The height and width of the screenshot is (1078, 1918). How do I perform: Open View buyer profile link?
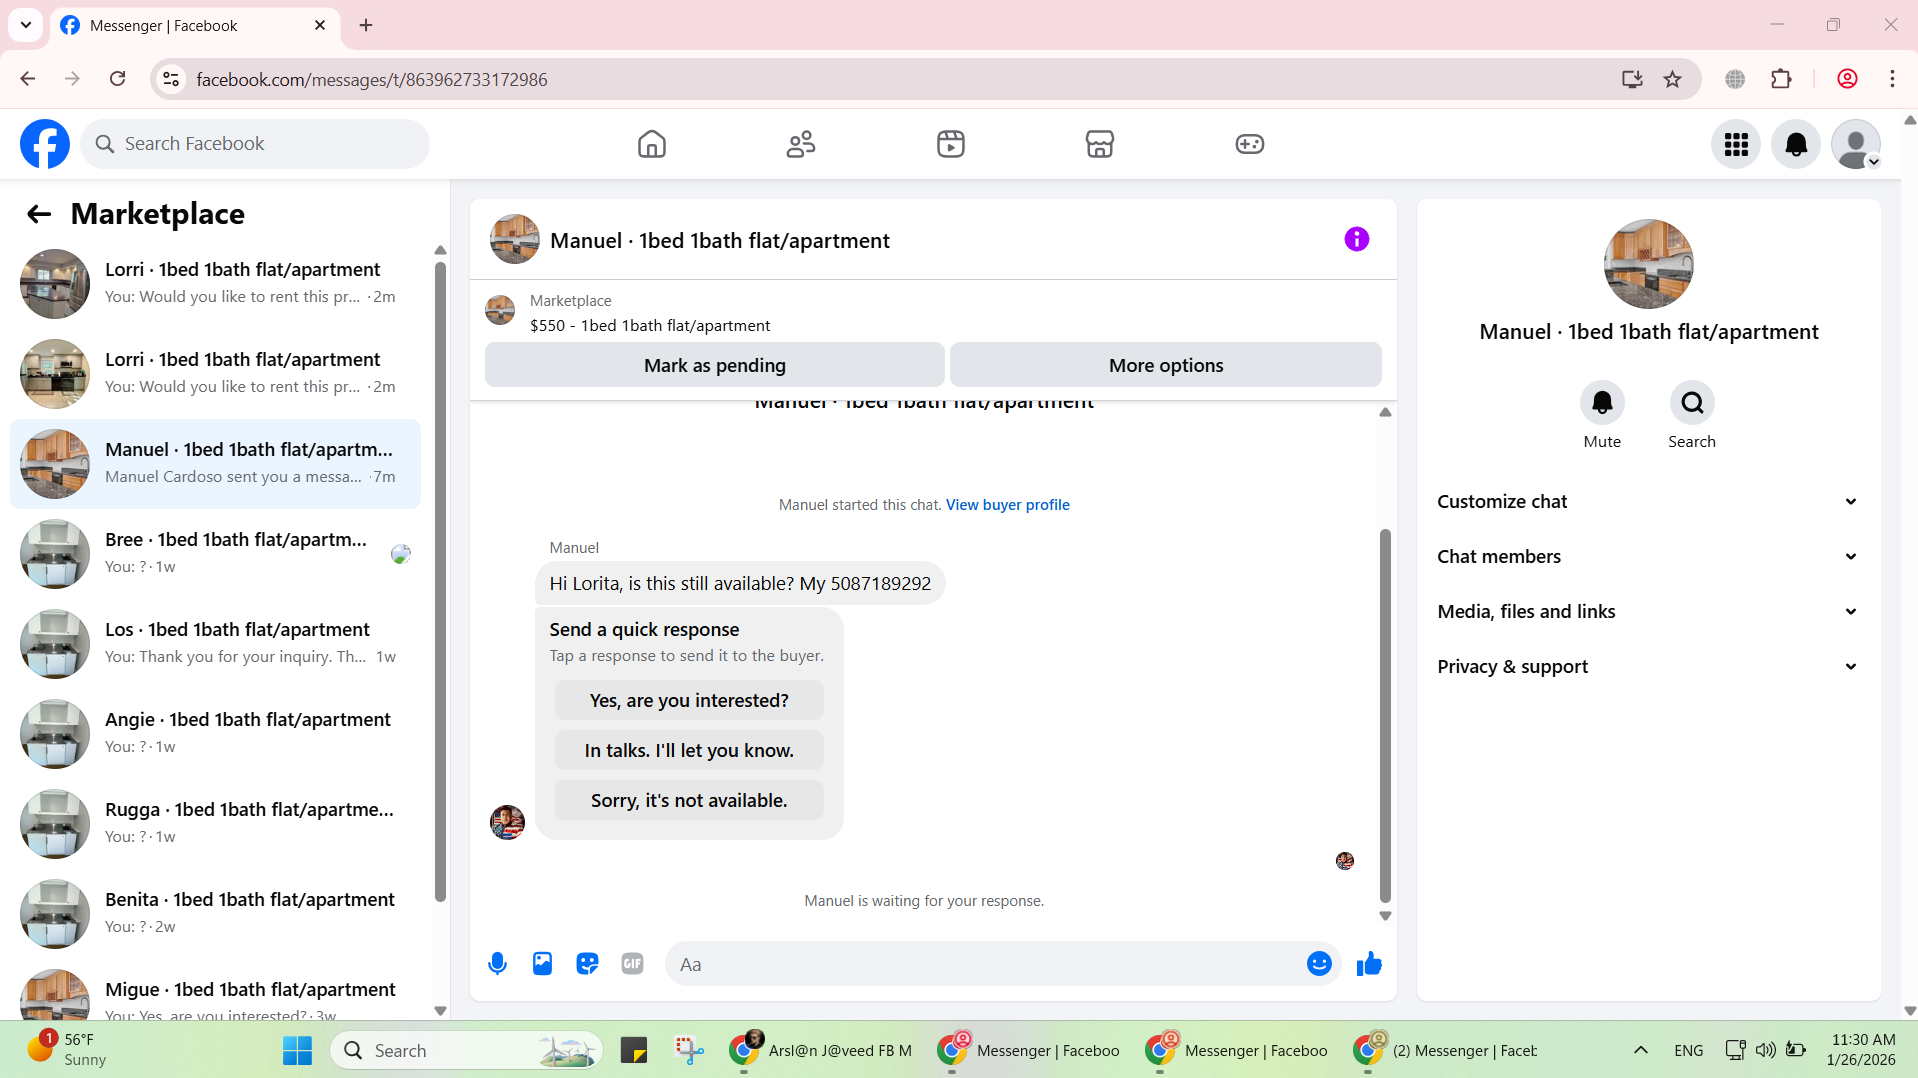click(x=1008, y=505)
